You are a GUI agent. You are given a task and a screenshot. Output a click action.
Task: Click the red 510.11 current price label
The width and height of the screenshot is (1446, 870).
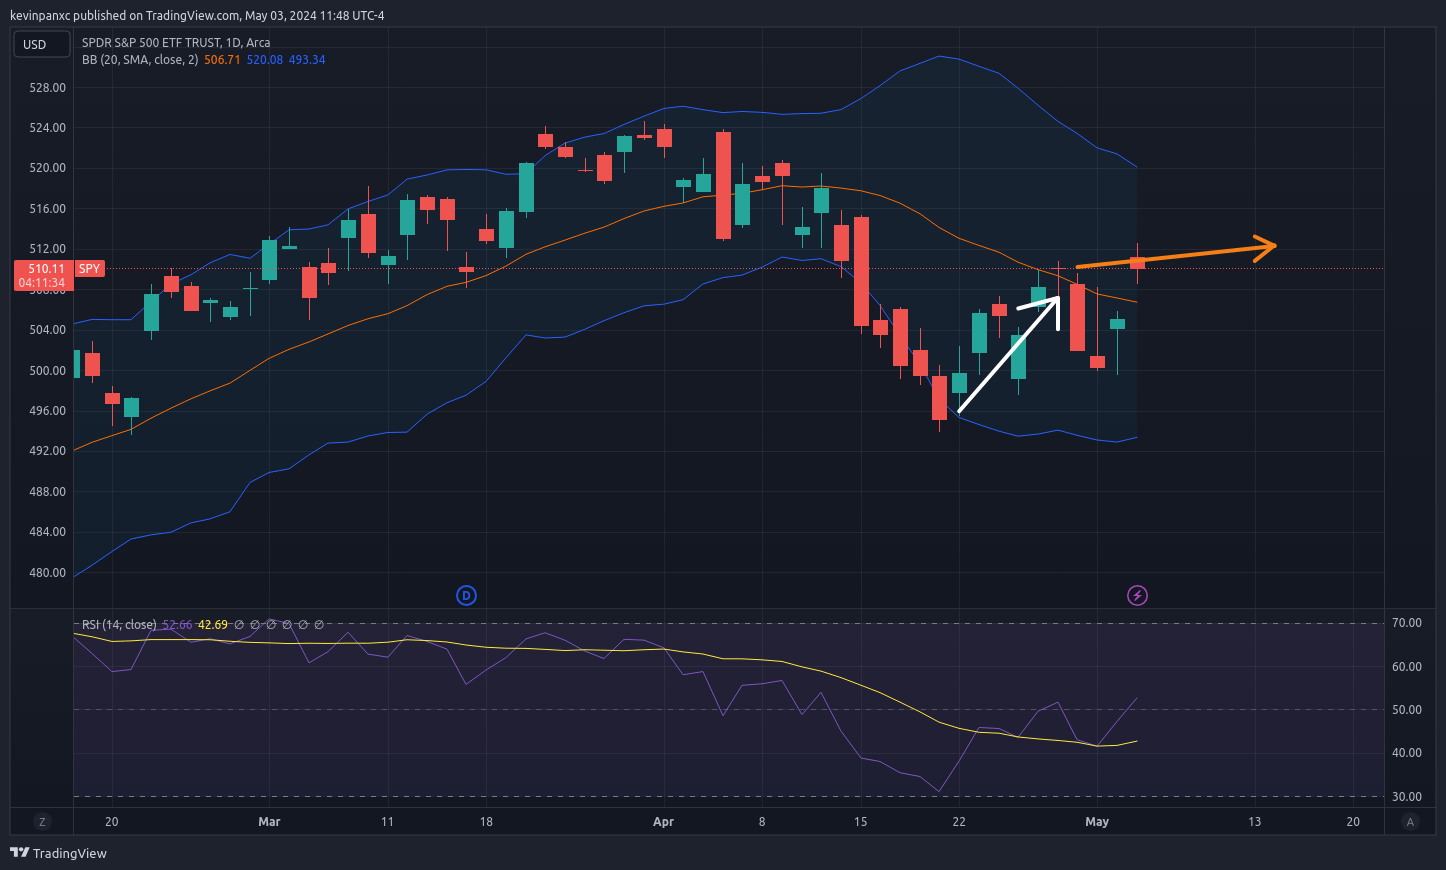pyautogui.click(x=46, y=269)
